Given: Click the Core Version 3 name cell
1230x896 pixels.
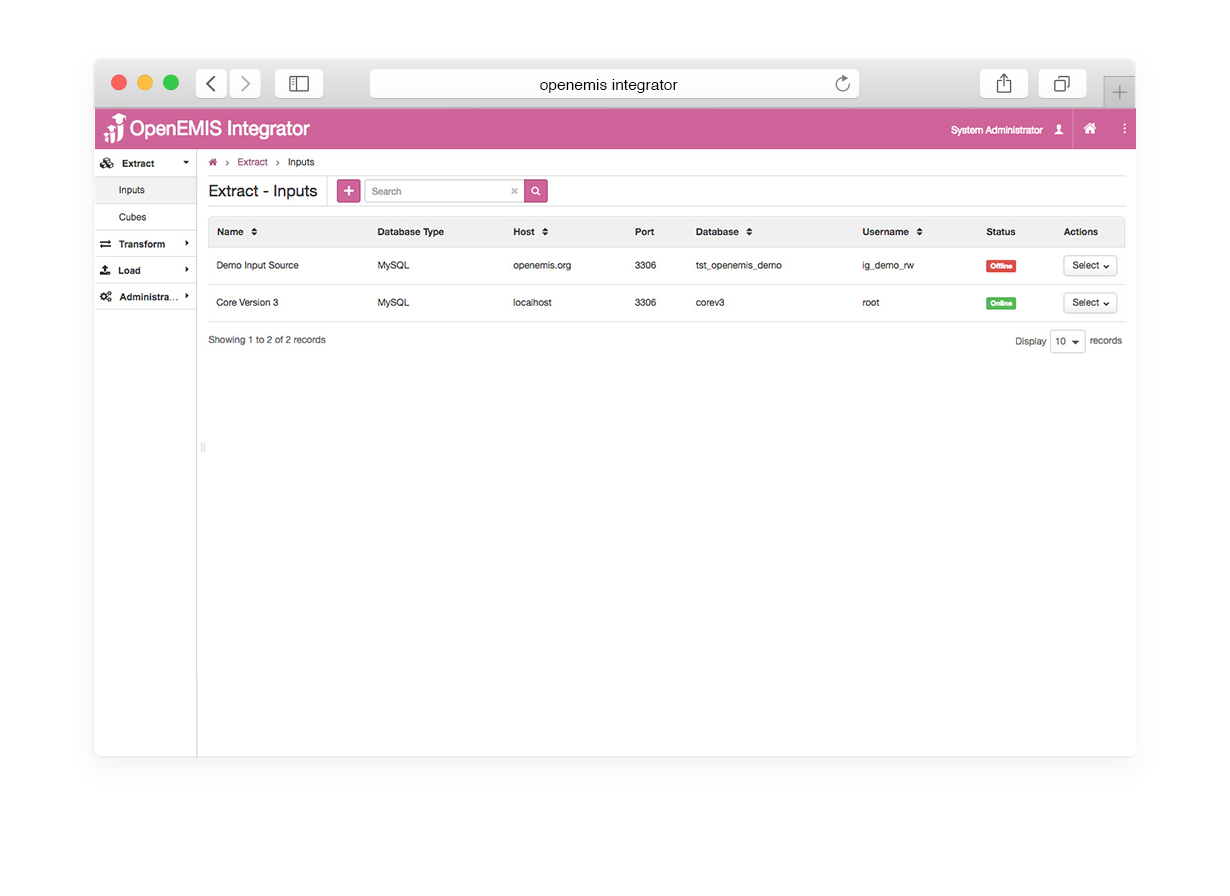Looking at the screenshot, I should click(247, 303).
